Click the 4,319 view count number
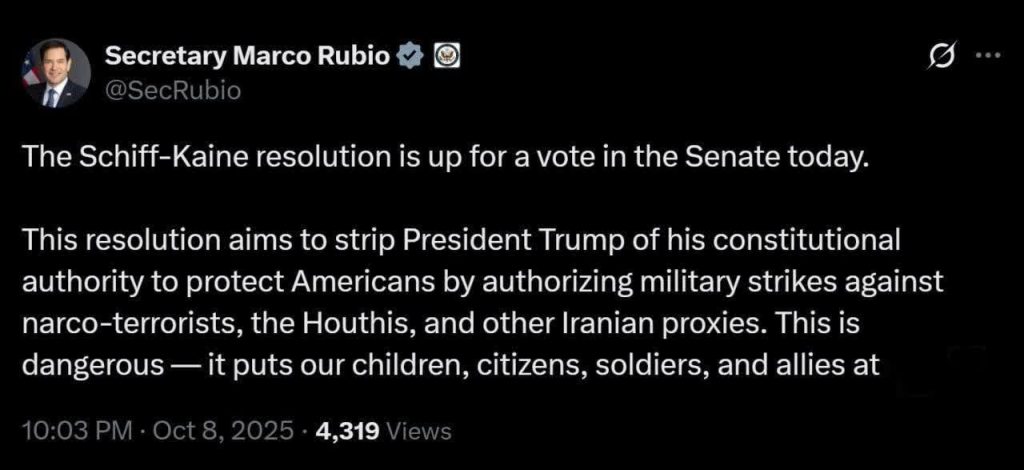The width and height of the screenshot is (1024, 470). [x=346, y=432]
